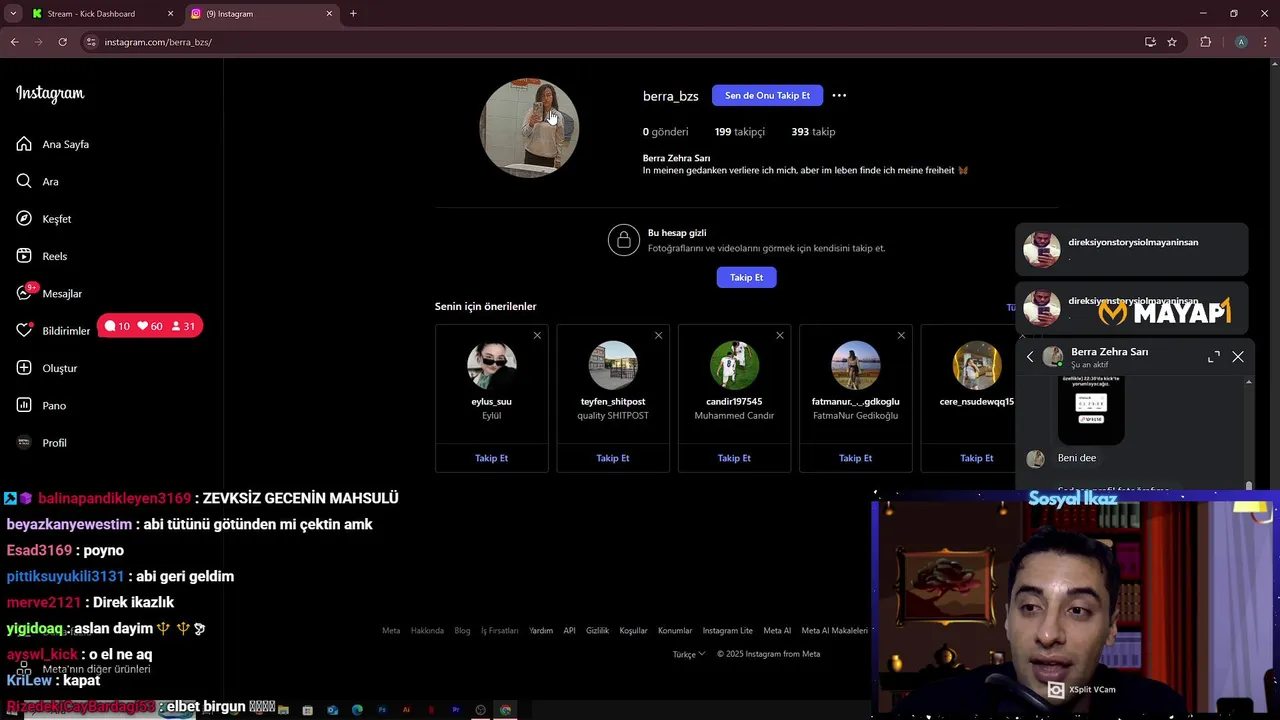
Task: Open the Ara search item
Action: [x=38, y=181]
